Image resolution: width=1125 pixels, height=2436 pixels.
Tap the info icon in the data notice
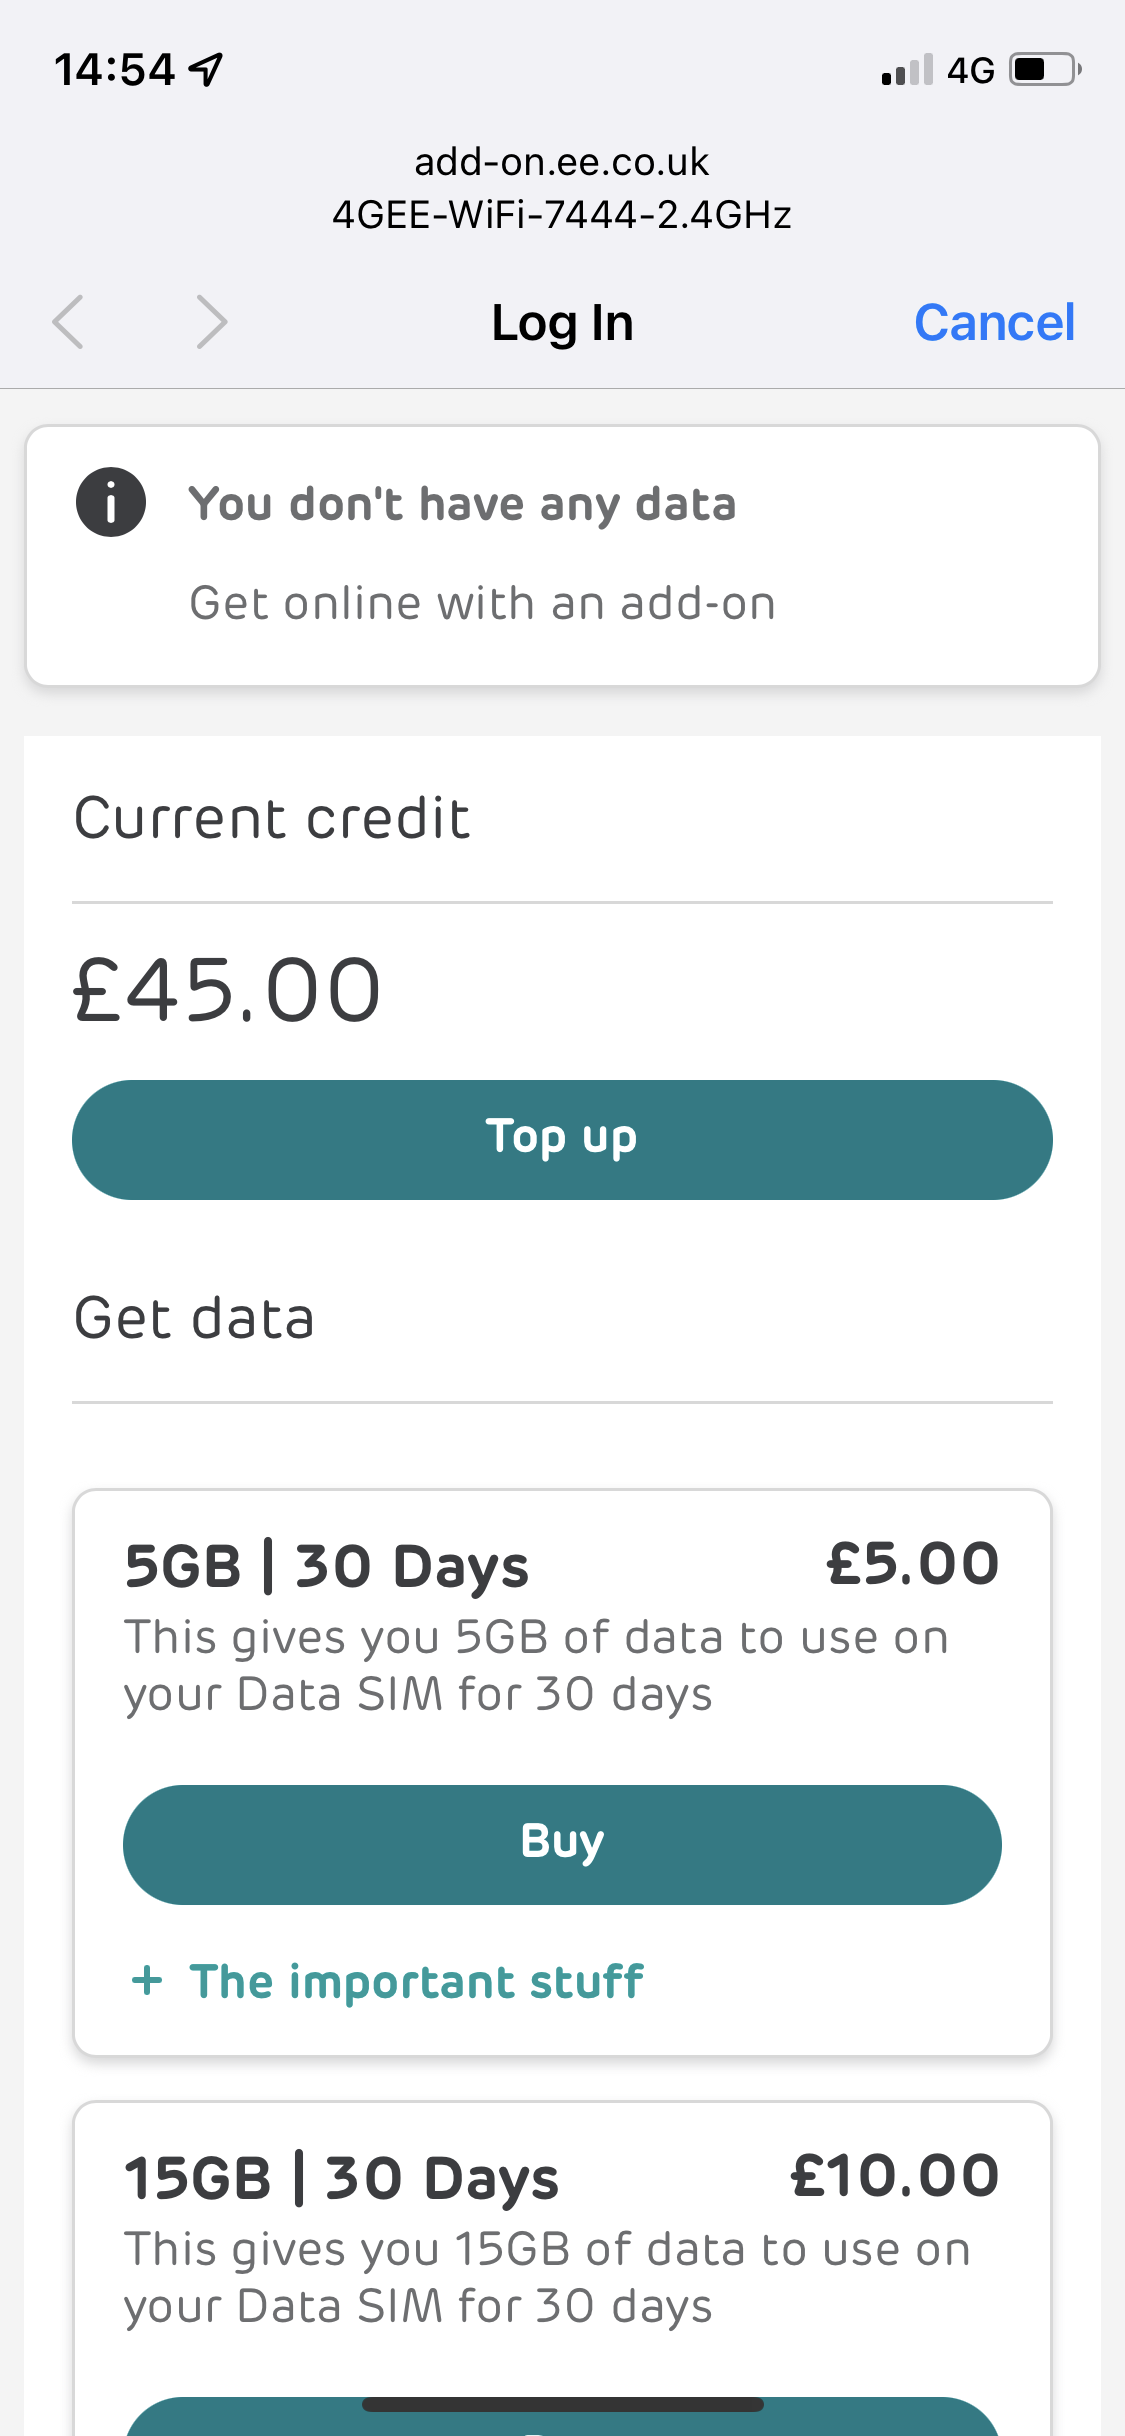(111, 502)
